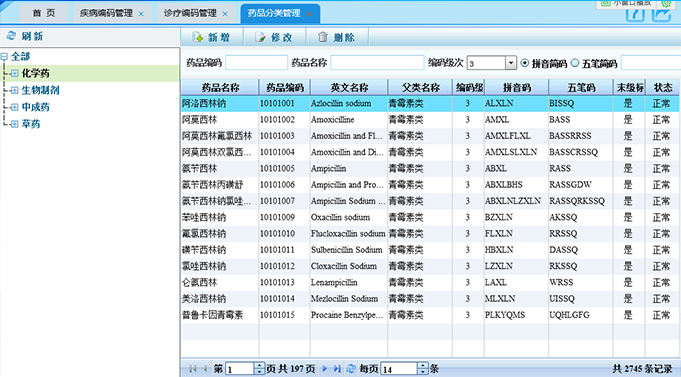Screen dimensions: 681x377
Task: Click the 刷新 refresh icon in the left panel
Action: coord(11,36)
